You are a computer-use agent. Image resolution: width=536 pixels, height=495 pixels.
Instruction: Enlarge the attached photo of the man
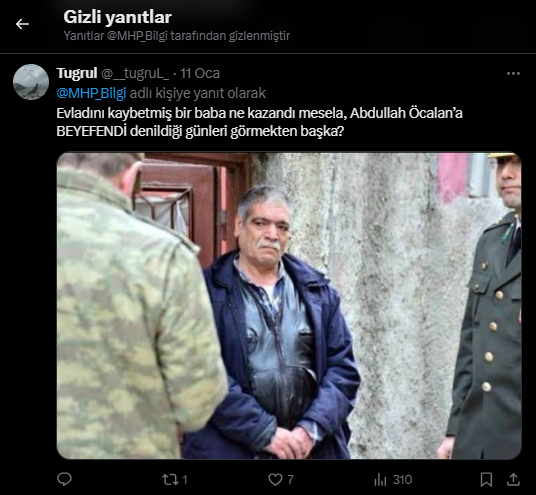[289, 306]
